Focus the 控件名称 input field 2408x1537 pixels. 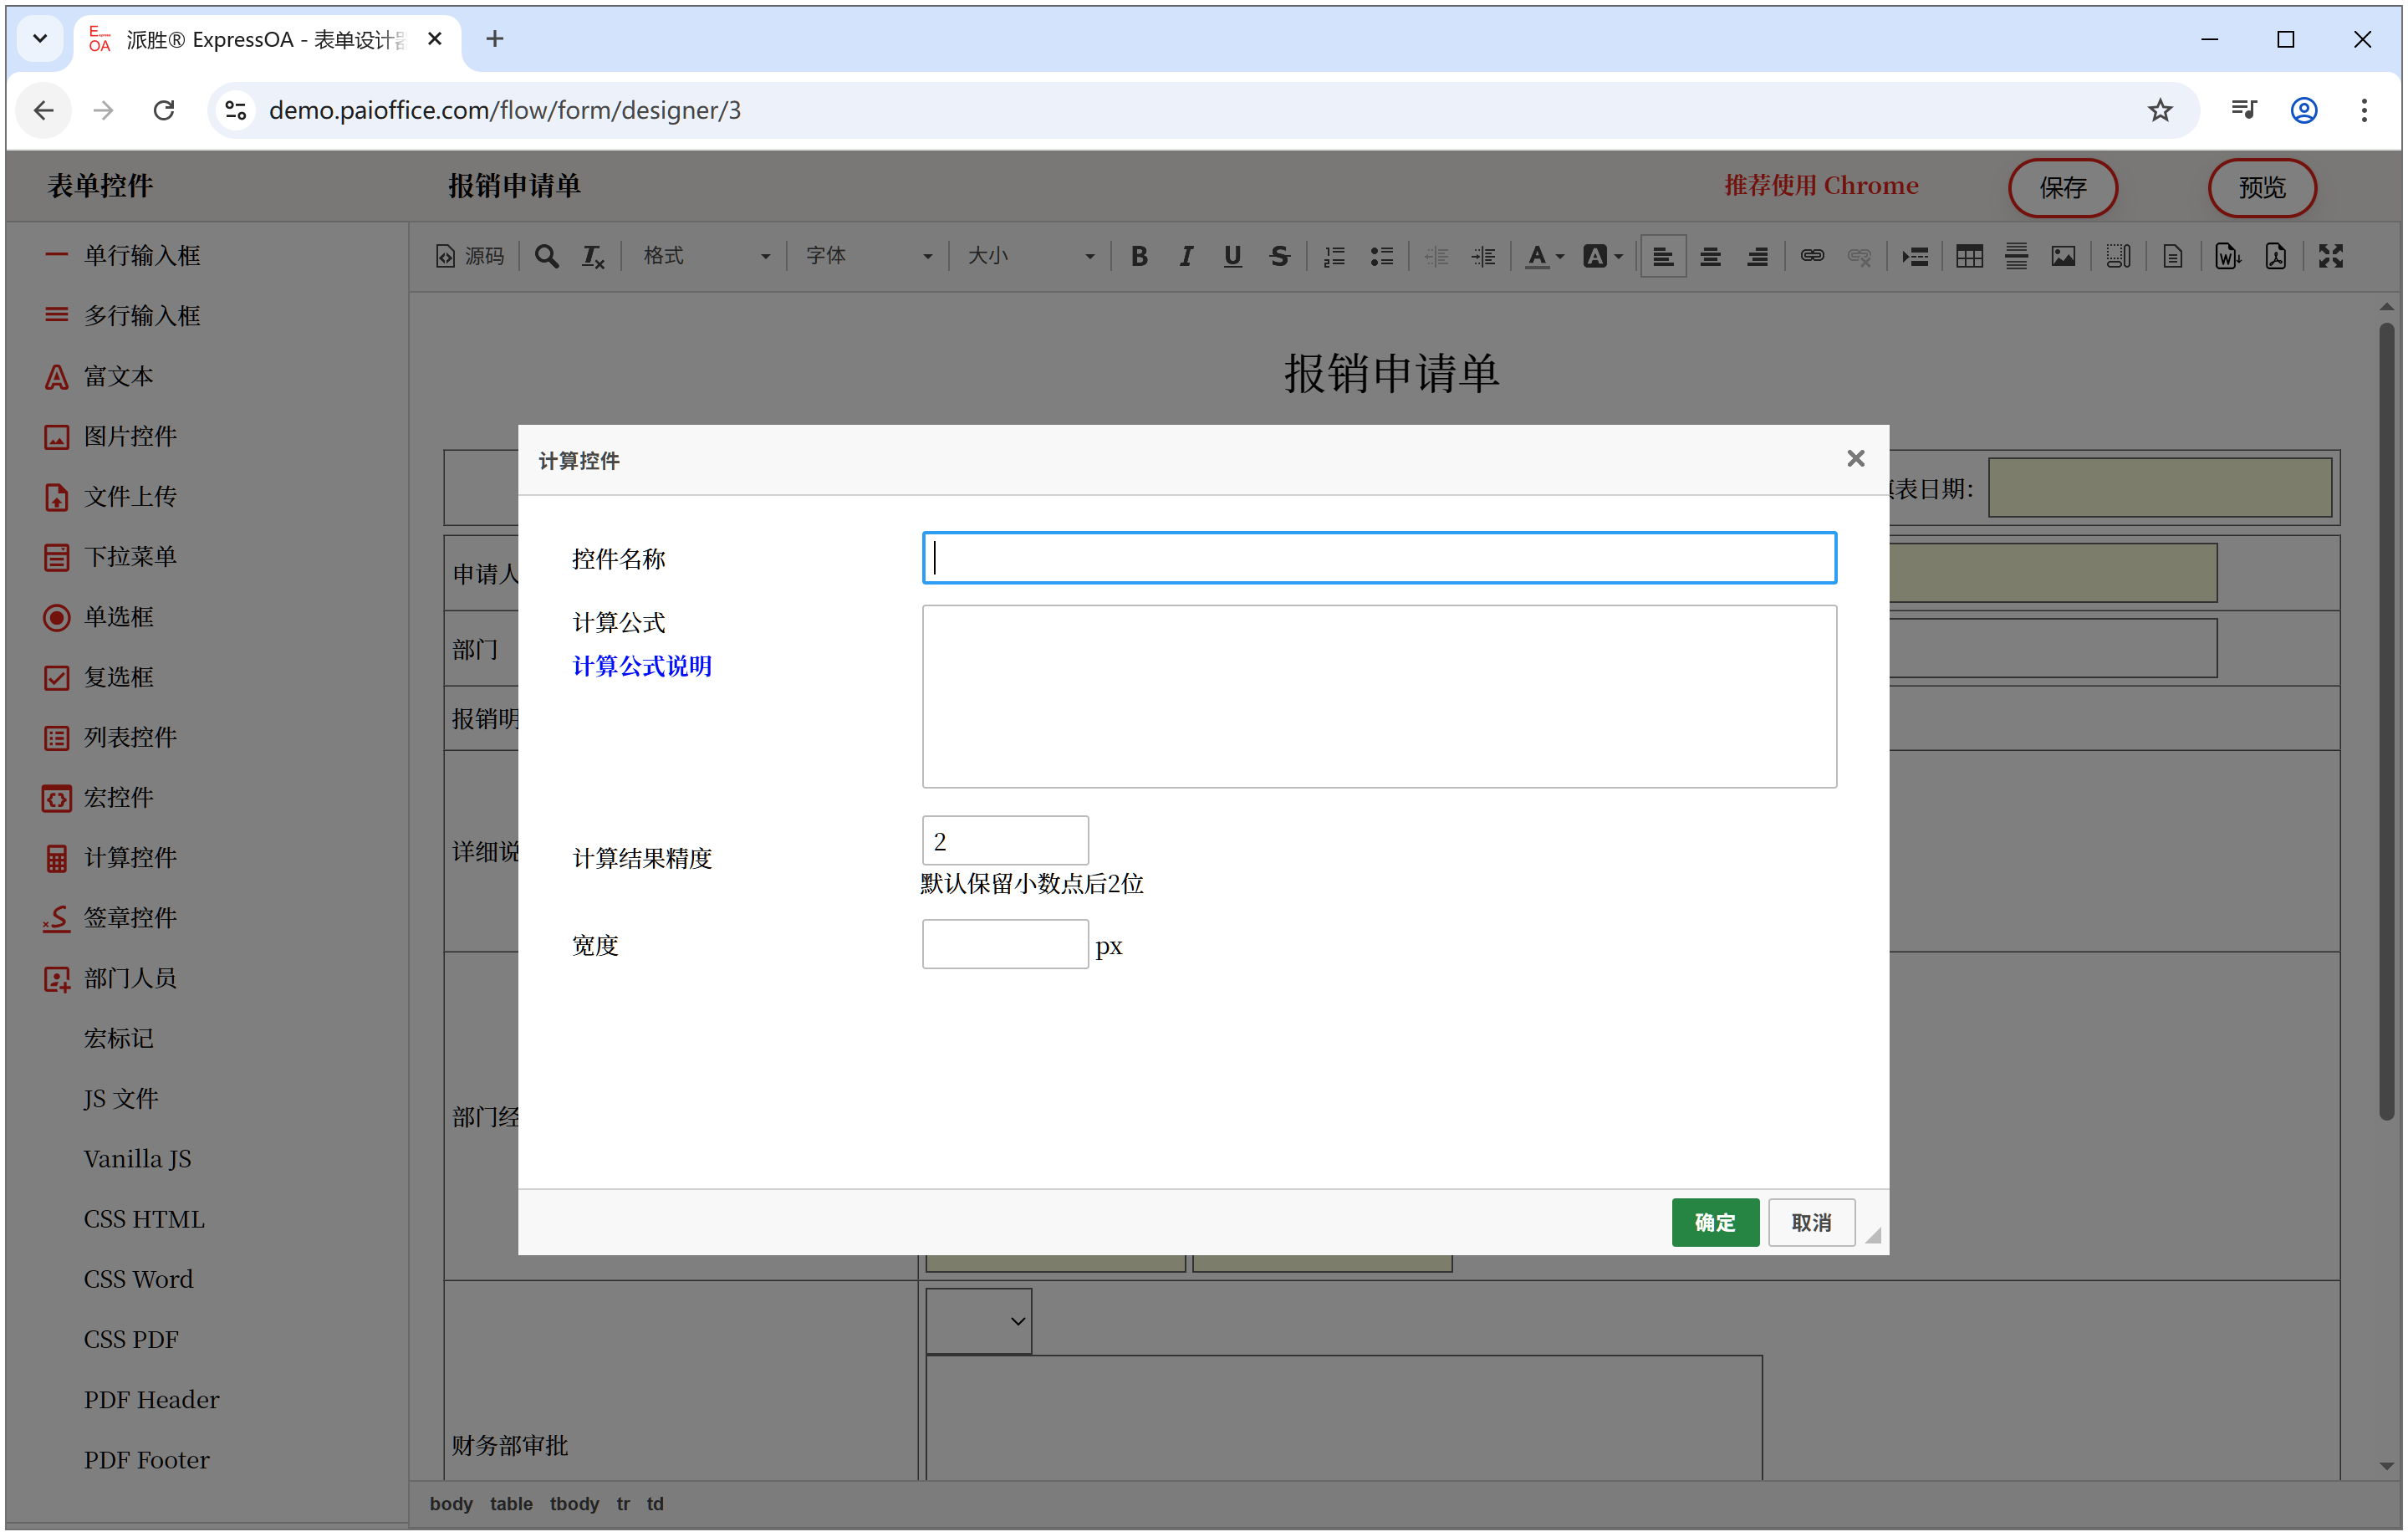pos(1378,558)
